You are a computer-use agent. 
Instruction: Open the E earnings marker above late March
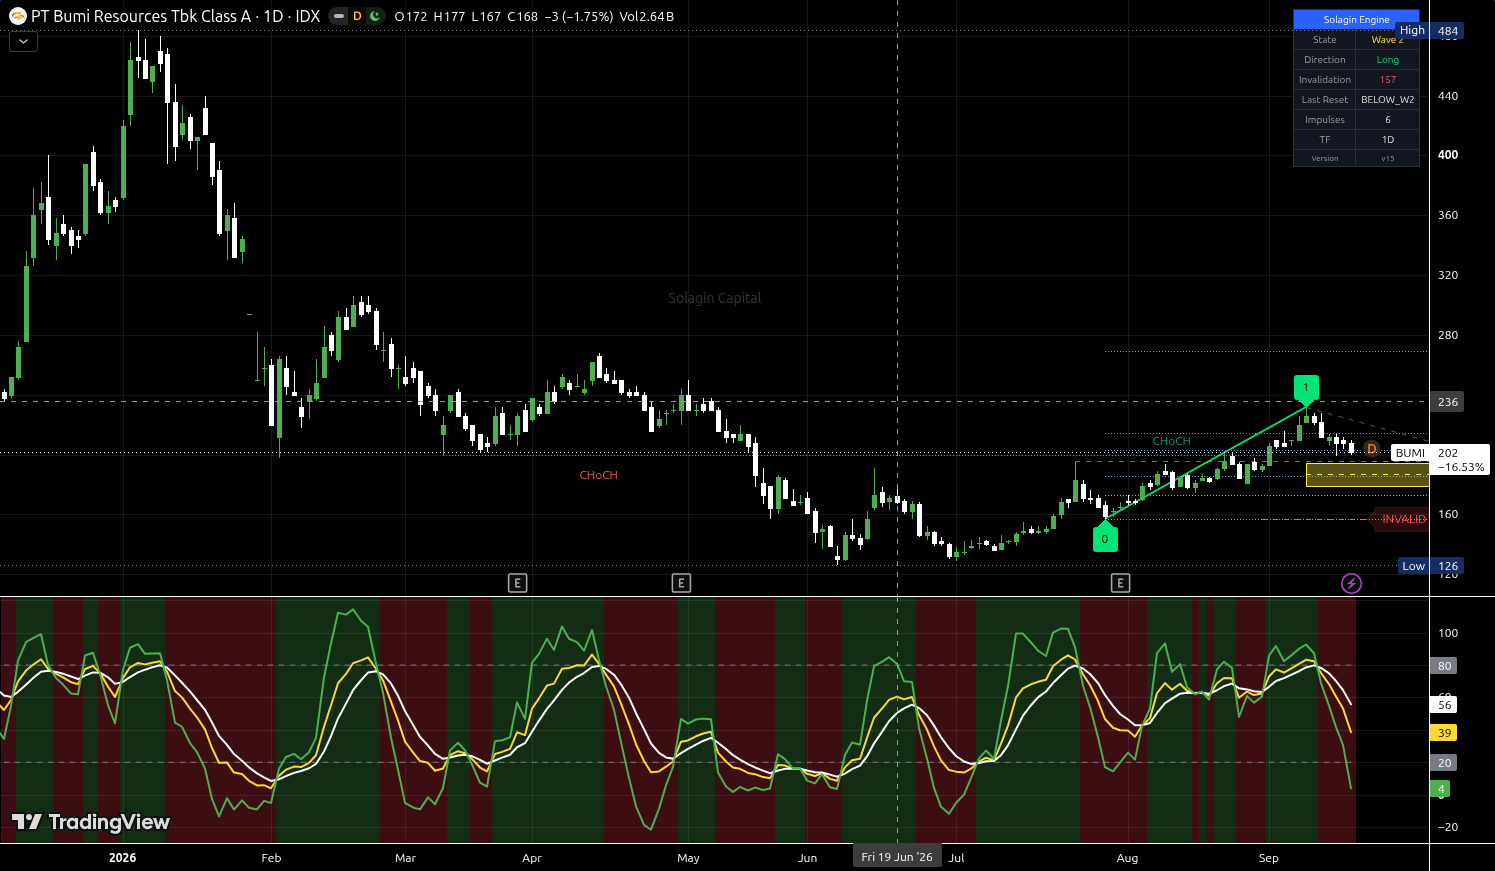point(517,583)
